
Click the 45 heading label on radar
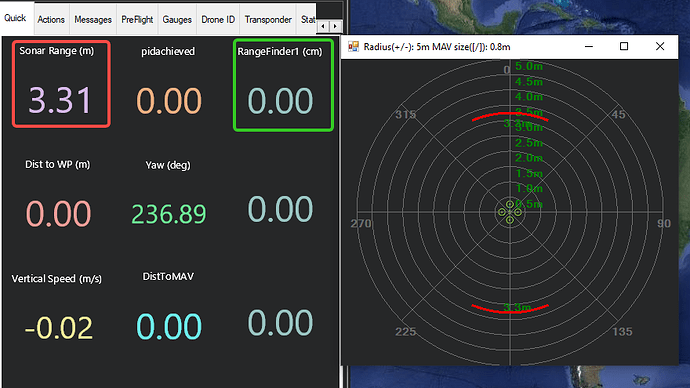point(619,115)
